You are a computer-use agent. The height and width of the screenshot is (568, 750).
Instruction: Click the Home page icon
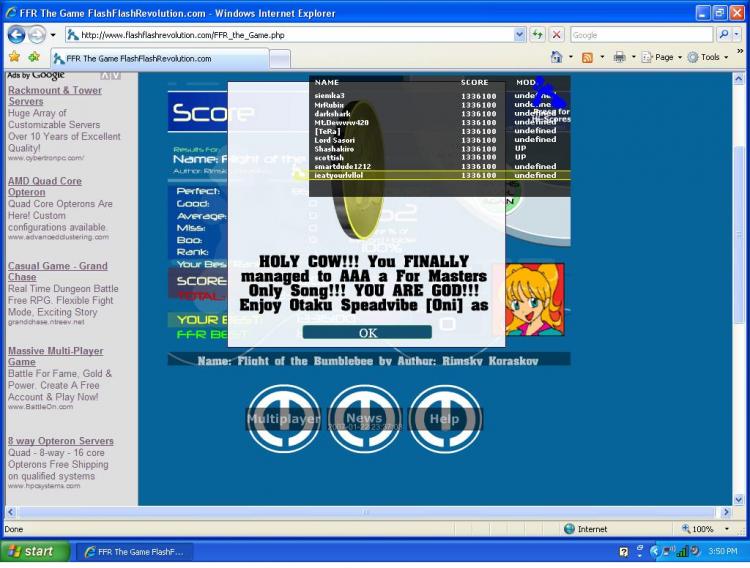pyautogui.click(x=556, y=57)
